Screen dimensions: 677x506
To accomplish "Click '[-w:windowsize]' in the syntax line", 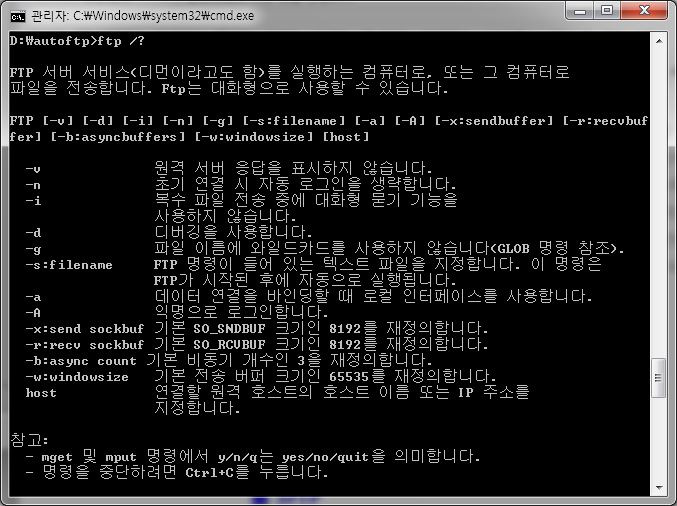I will (x=254, y=137).
